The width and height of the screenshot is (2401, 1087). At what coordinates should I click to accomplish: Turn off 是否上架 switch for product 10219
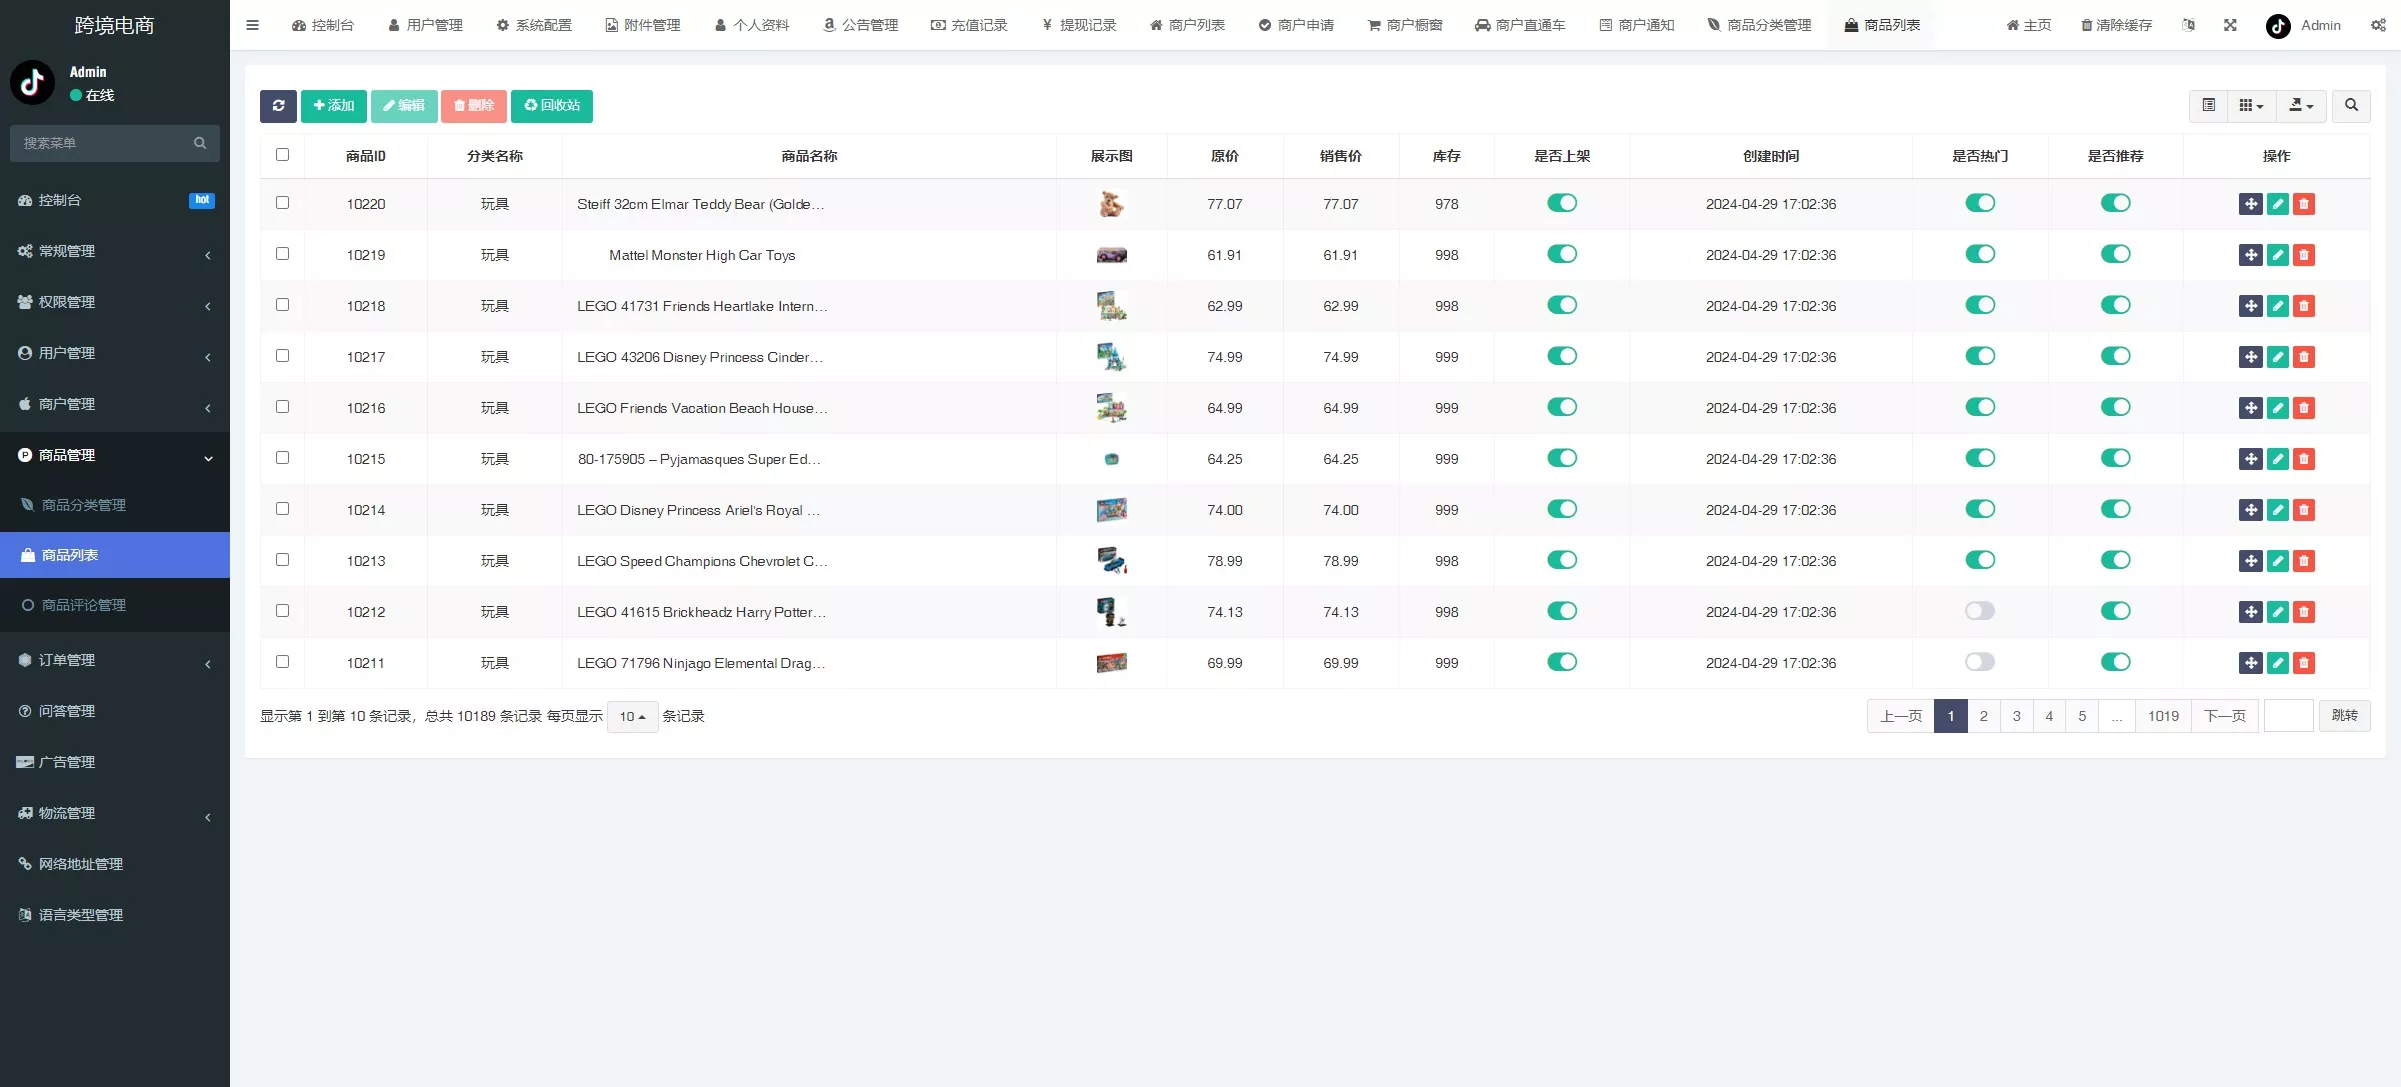(x=1561, y=254)
